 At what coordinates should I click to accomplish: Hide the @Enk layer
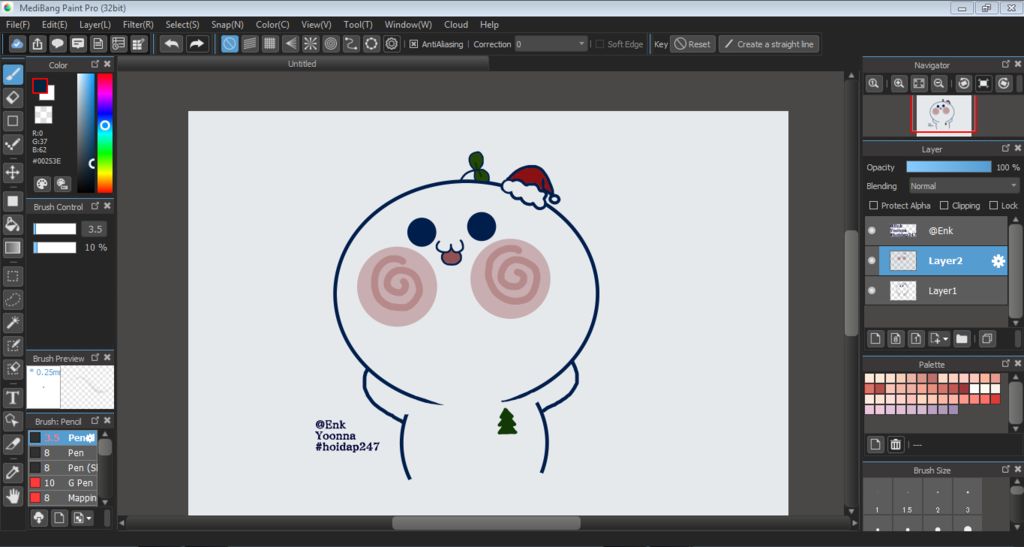[x=872, y=230]
